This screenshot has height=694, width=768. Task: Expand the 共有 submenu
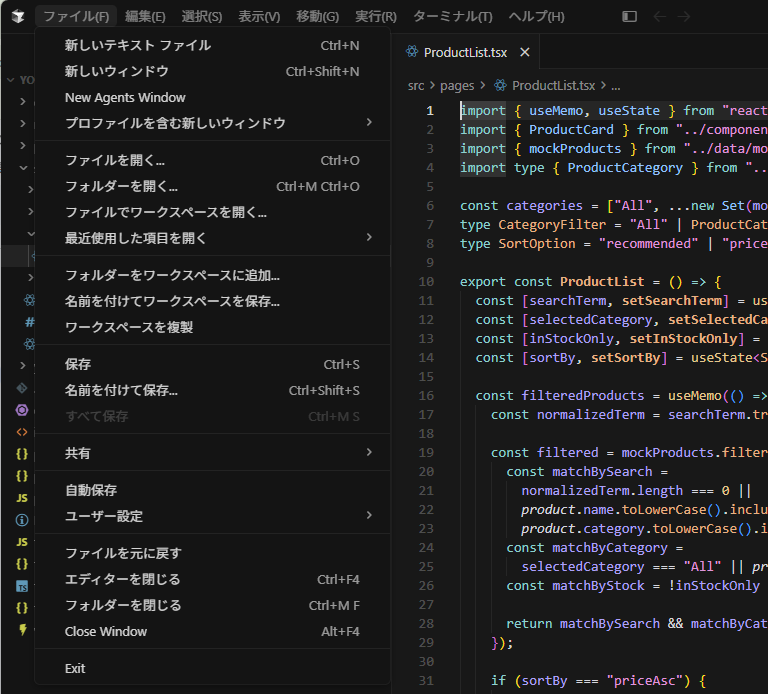tap(213, 453)
